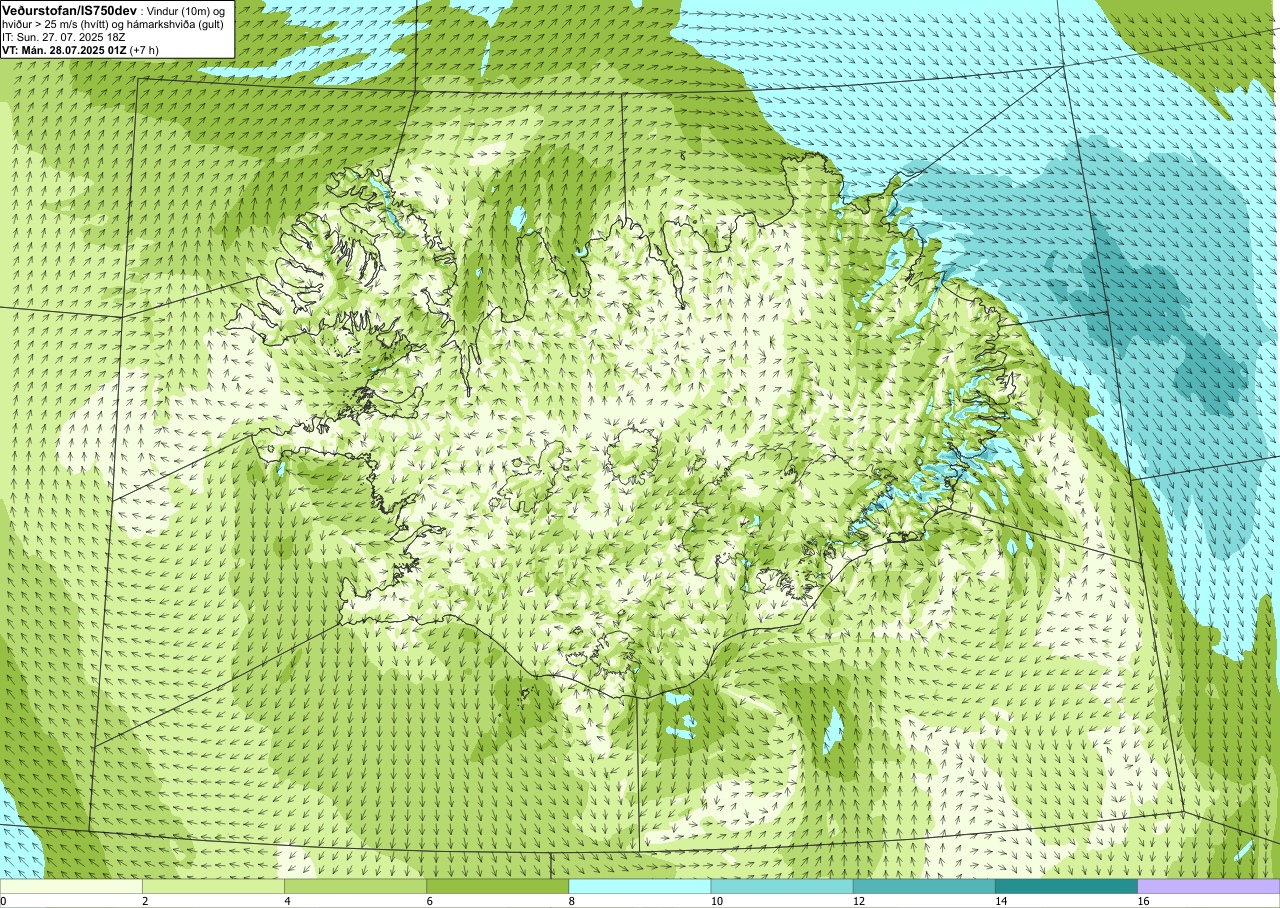Click the legend label '16'

1143,901
